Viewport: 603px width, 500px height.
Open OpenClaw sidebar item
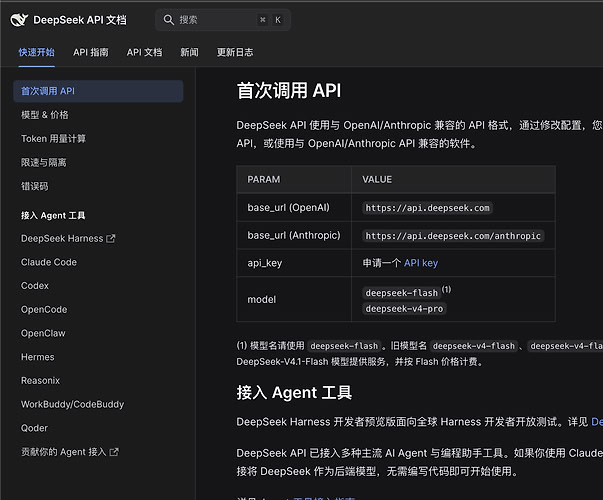(43, 333)
